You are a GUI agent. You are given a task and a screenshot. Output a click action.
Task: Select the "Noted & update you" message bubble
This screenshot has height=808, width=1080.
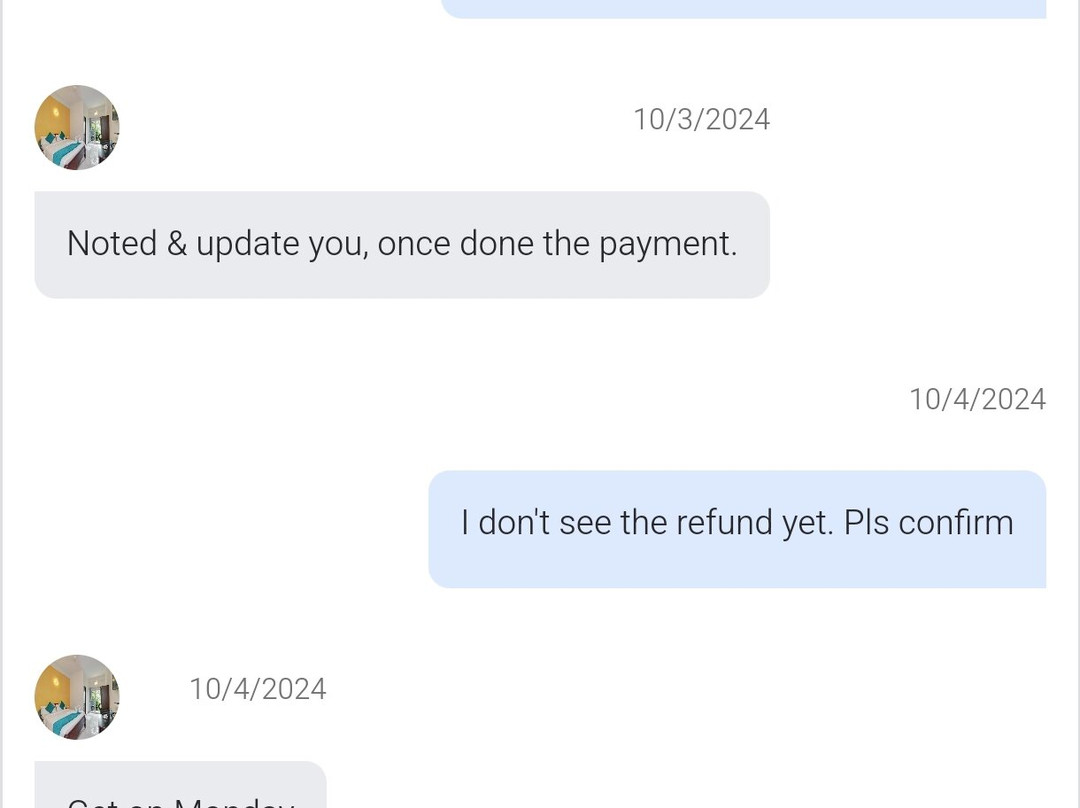coord(401,245)
